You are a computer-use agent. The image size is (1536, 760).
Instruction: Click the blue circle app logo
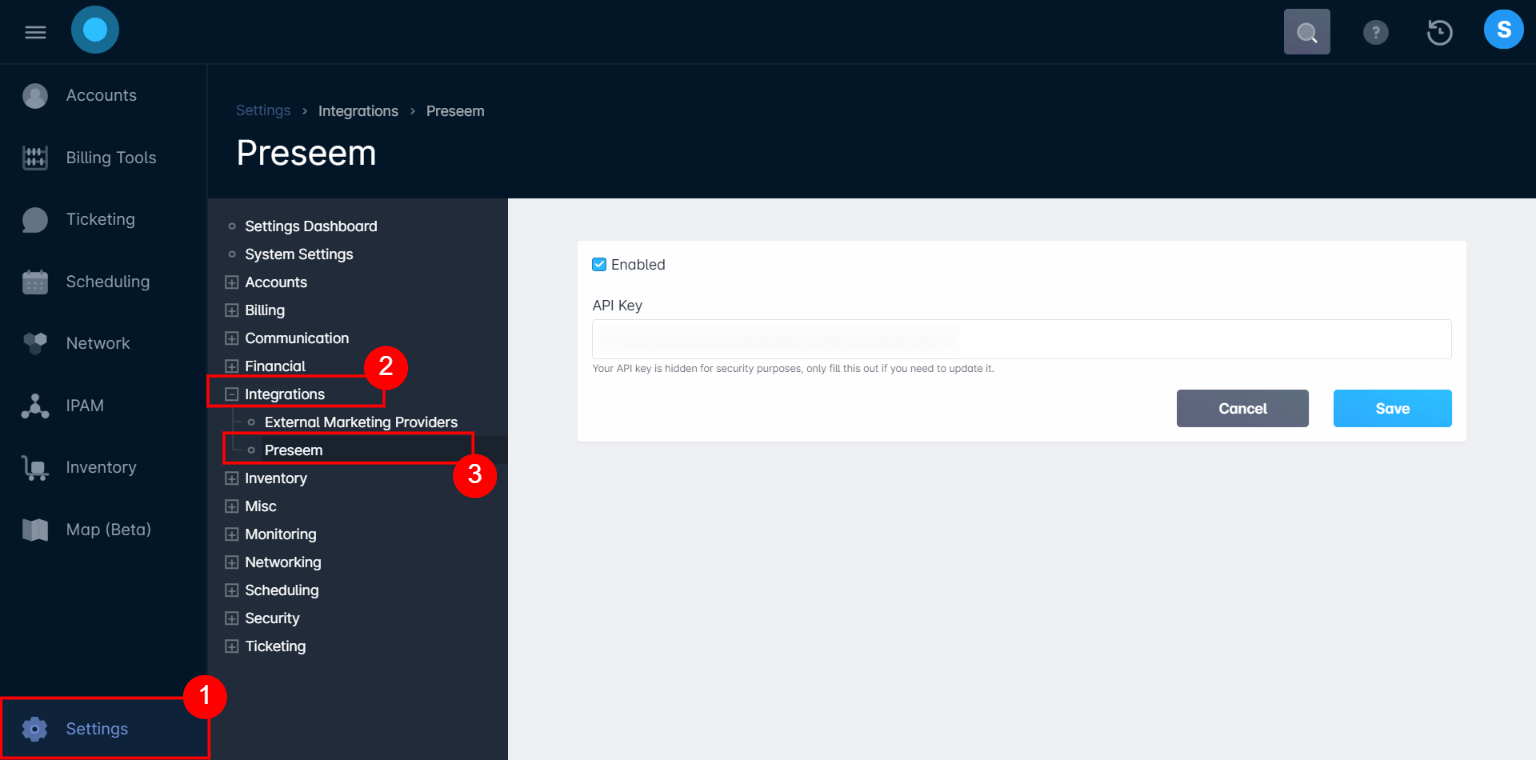(95, 30)
